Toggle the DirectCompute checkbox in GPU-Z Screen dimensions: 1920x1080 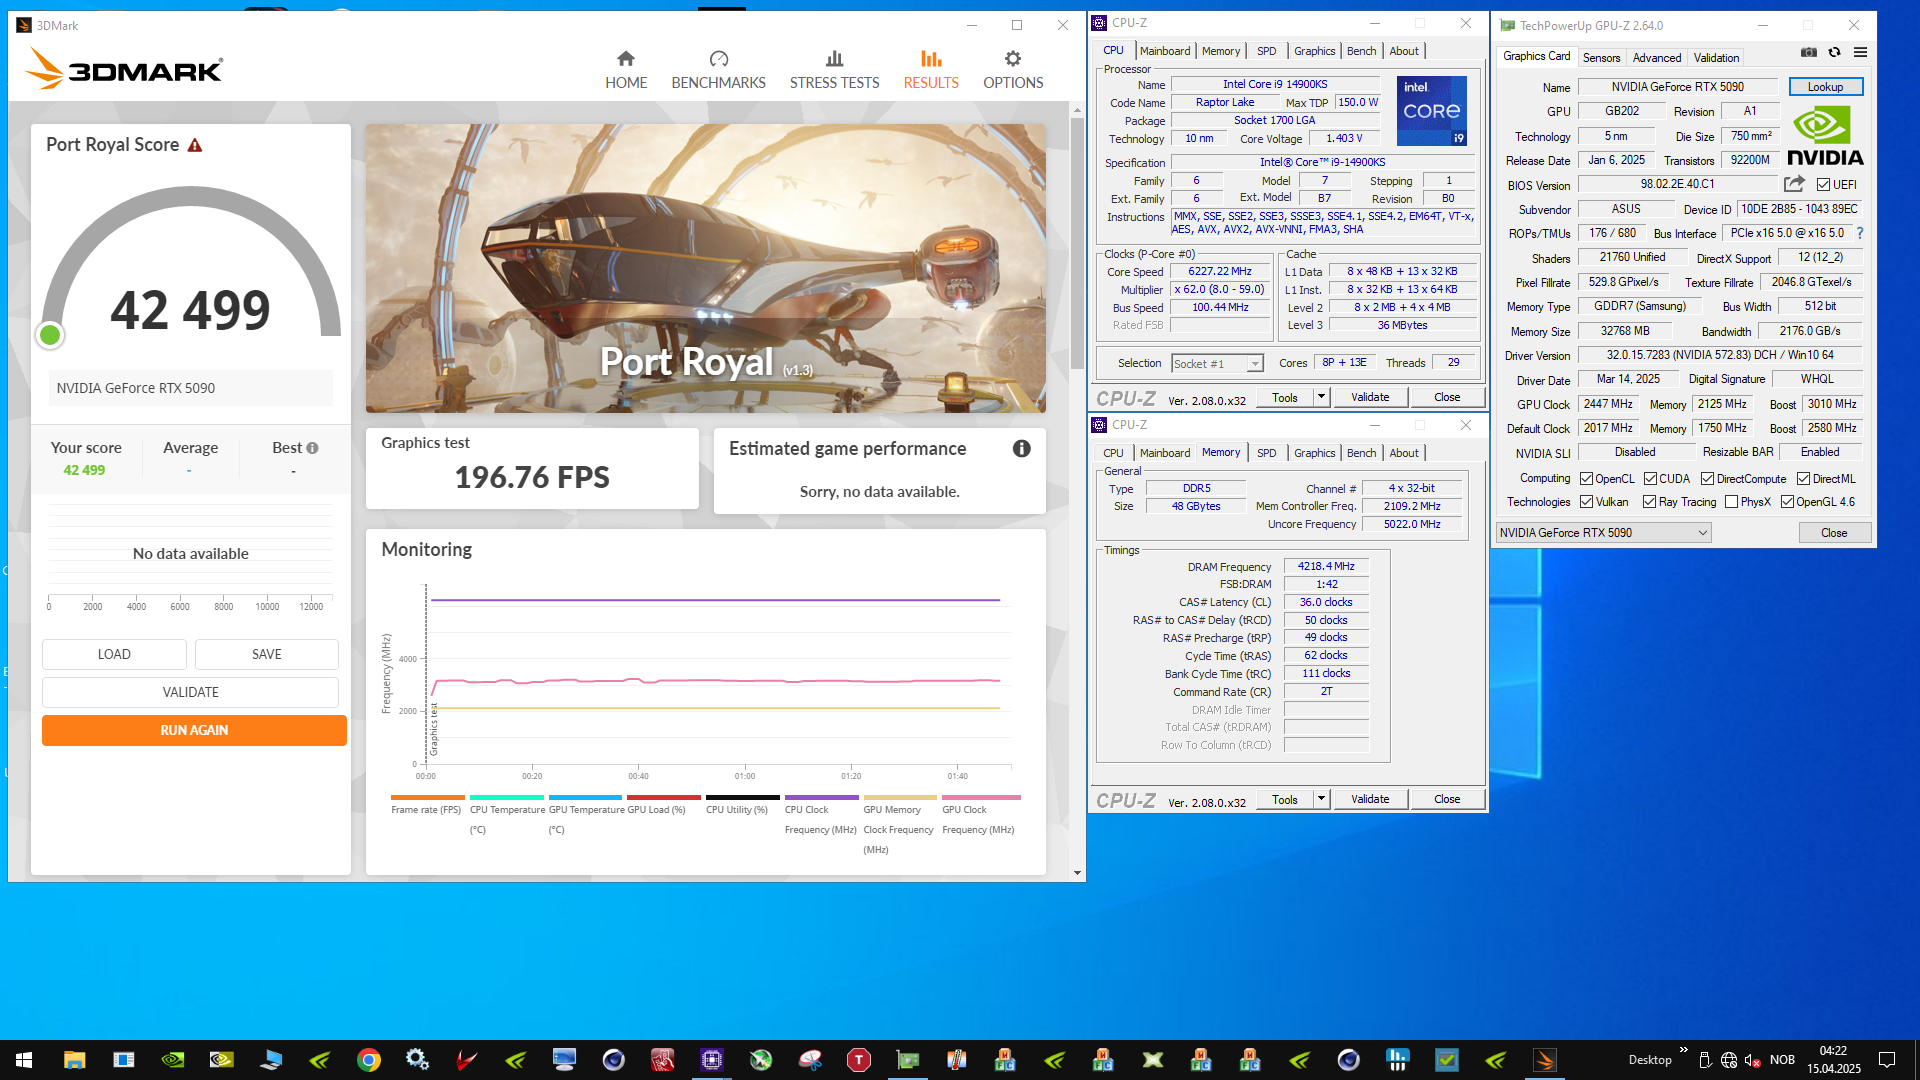click(1707, 479)
